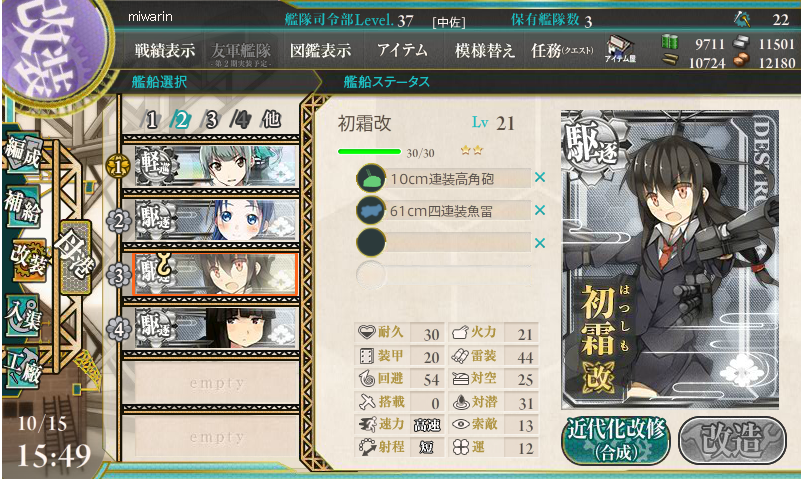
Task: Click the 61cm四連装魚雷 torpedo equipment icon
Action: (371, 210)
